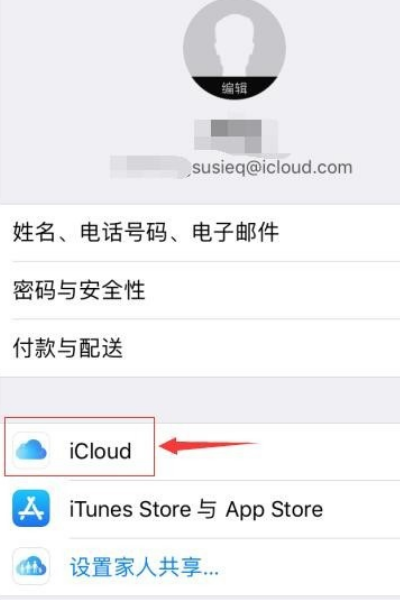
Task: Tap the gray profile avatar silhouette
Action: [234, 48]
